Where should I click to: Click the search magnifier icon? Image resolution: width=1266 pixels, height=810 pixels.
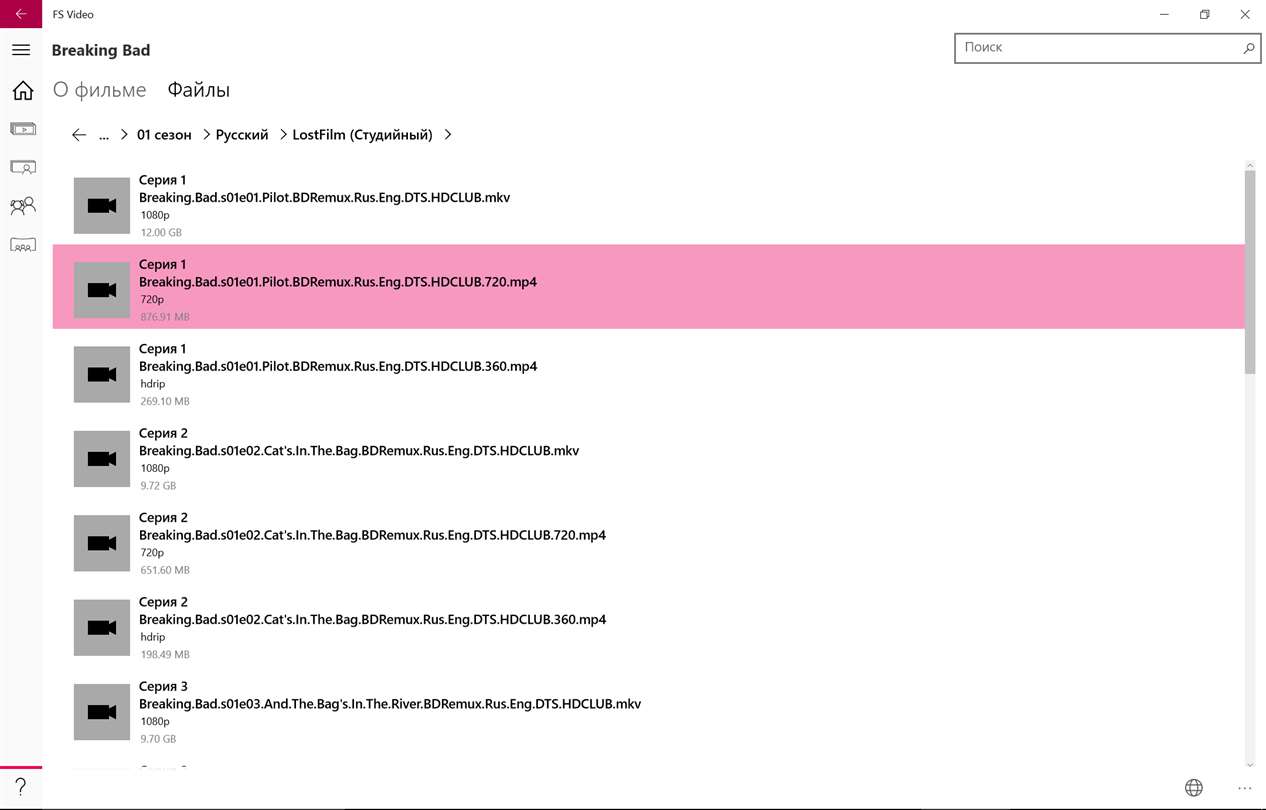(1248, 47)
